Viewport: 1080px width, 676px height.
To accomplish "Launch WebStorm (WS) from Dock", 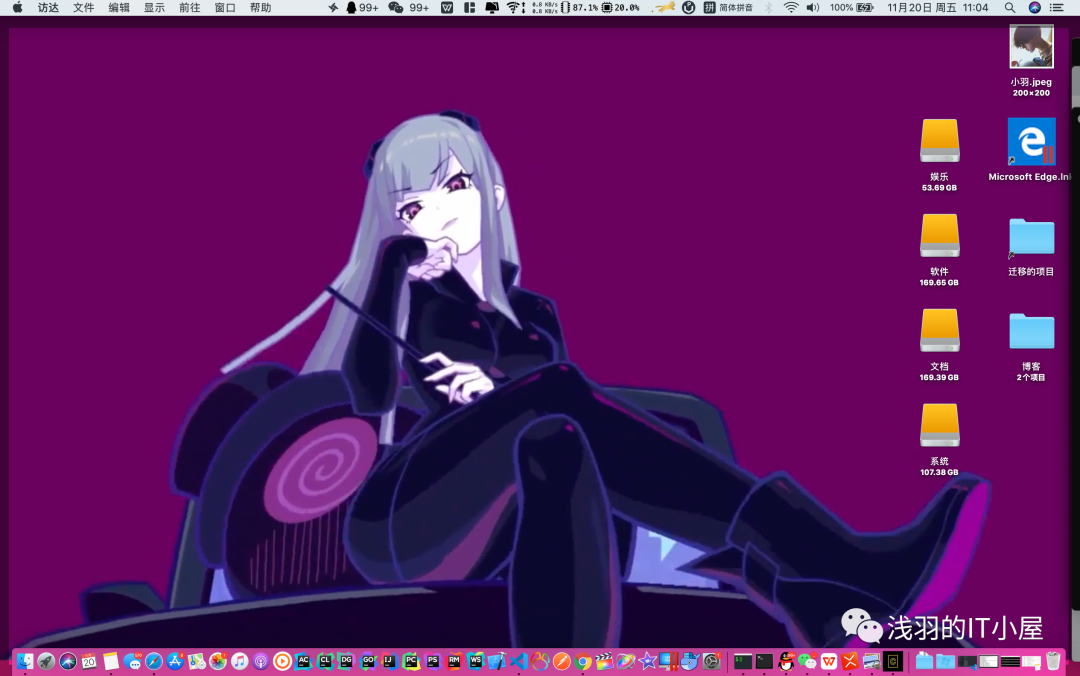I will 475,662.
